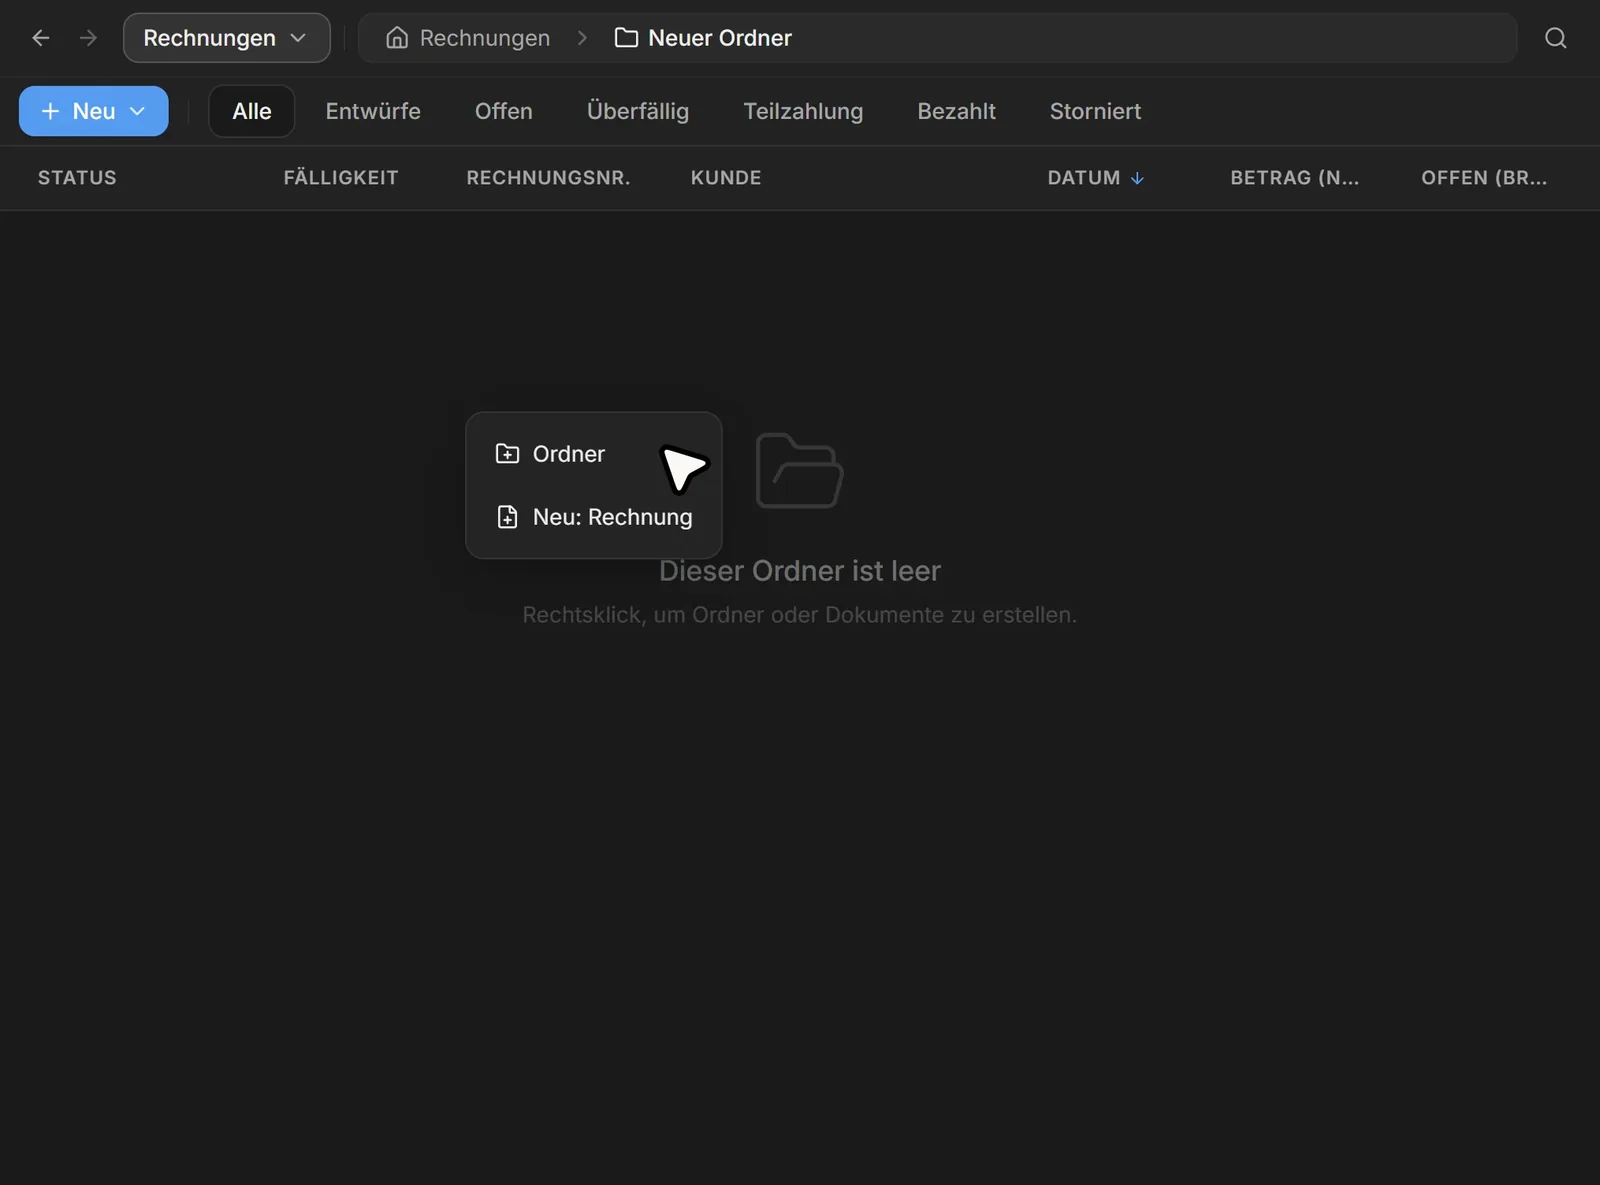1600x1185 pixels.
Task: Click the new-document icon beside Neu: Rechnung
Action: [x=508, y=517]
